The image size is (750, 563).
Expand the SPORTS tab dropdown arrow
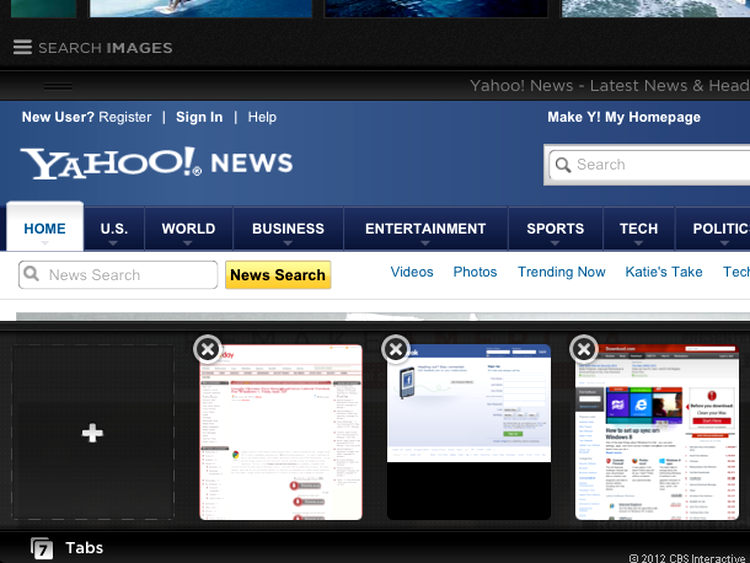click(555, 243)
